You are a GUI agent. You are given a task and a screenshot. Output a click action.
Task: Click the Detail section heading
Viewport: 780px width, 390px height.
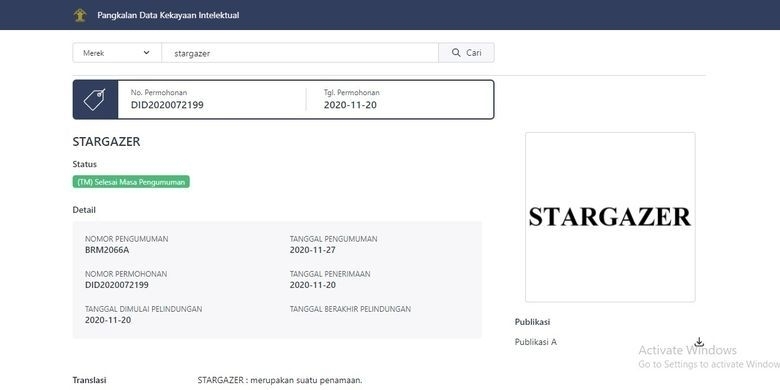84,210
